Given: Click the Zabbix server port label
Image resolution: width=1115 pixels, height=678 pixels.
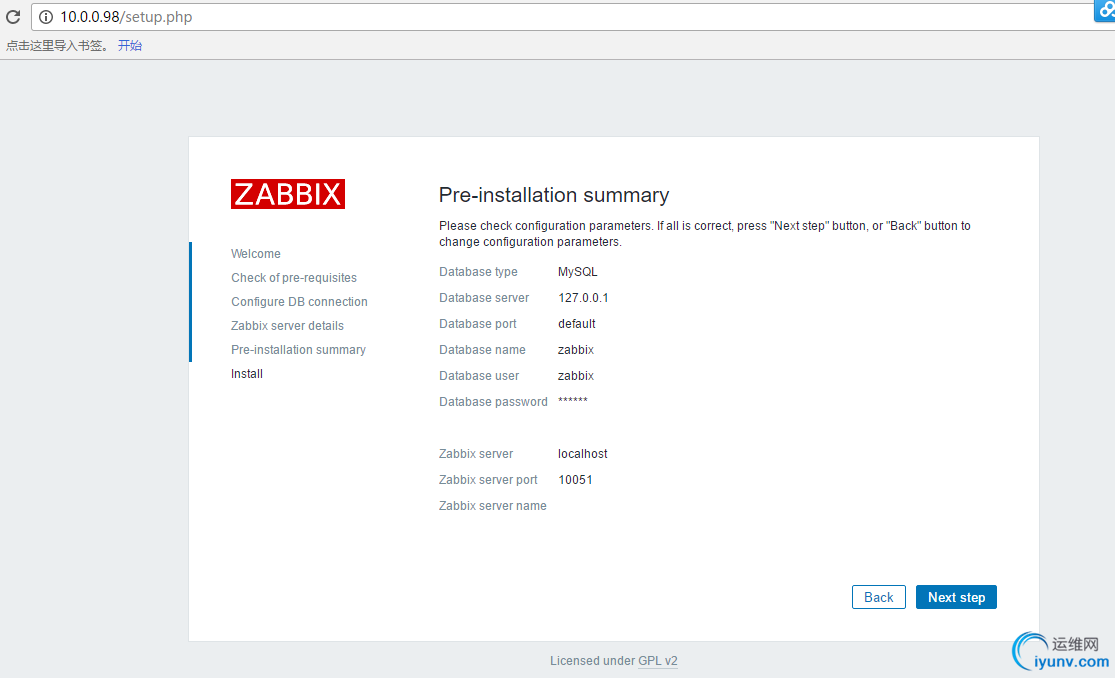Looking at the screenshot, I should pos(488,480).
